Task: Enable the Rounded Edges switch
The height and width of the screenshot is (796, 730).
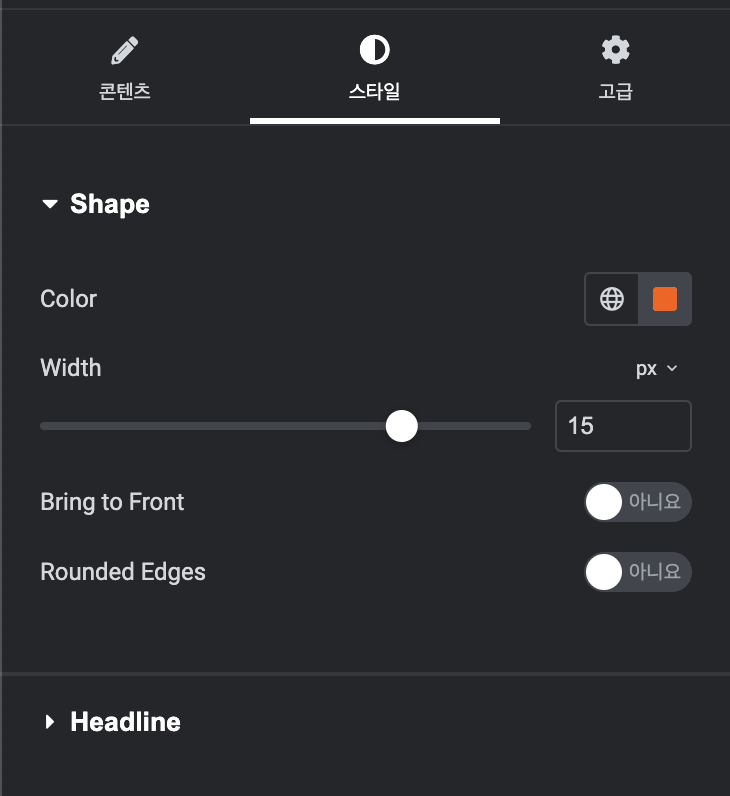Action: [x=638, y=572]
